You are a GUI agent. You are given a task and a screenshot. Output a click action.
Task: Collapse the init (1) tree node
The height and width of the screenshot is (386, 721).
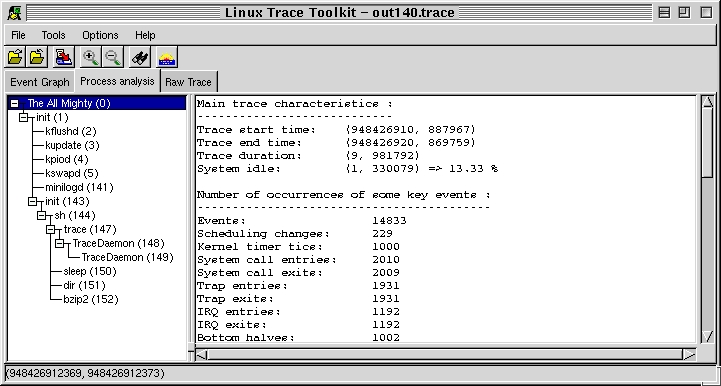pos(23,118)
